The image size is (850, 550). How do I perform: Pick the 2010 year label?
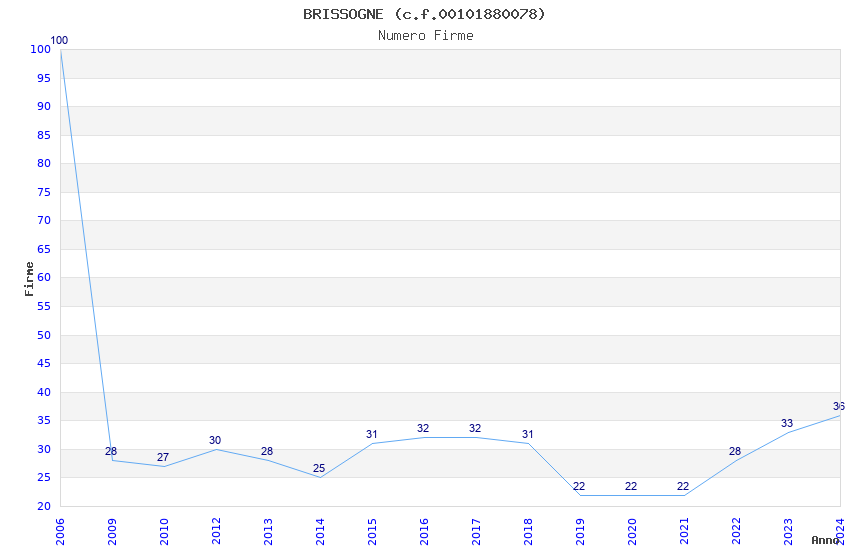164,531
